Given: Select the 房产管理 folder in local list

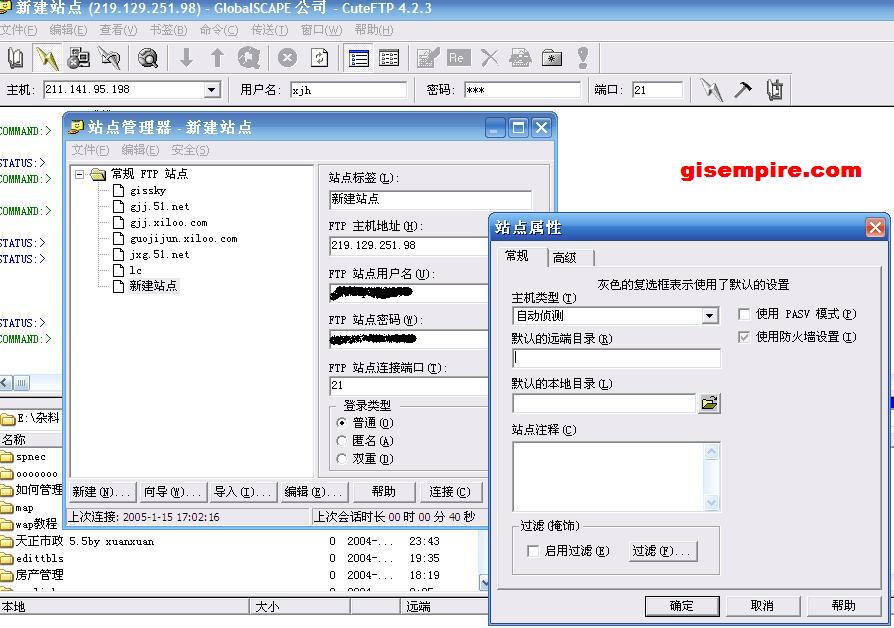Looking at the screenshot, I should point(39,575).
